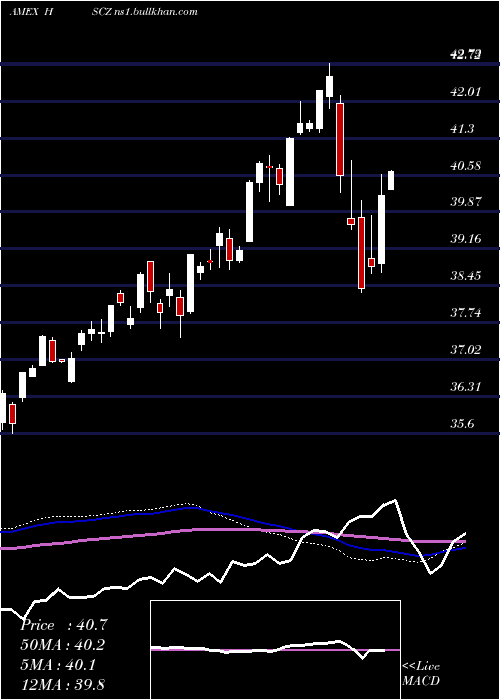Image resolution: width=500 pixels, height=700 pixels.
Task: Click the MACD inset chart panel
Action: (275, 650)
